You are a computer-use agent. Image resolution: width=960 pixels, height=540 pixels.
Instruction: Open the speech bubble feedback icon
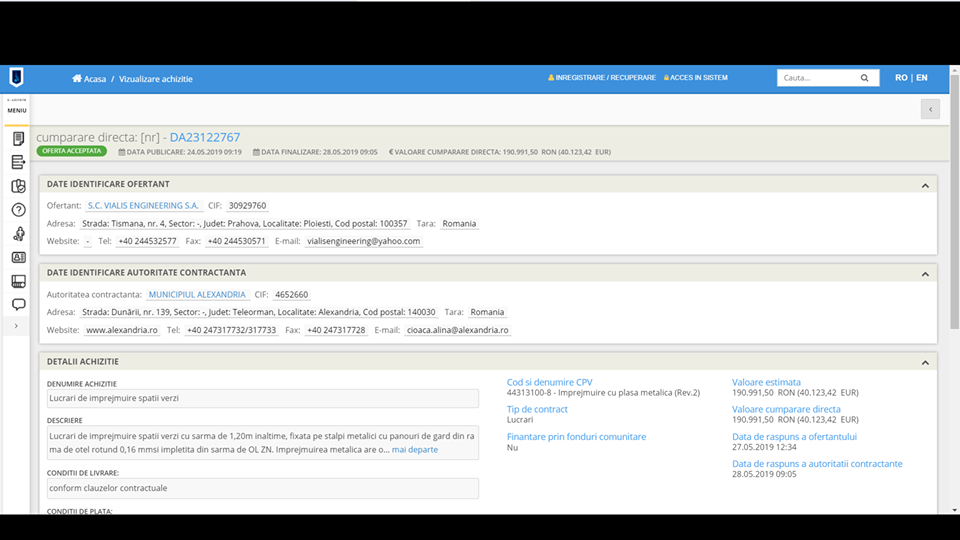click(x=18, y=304)
